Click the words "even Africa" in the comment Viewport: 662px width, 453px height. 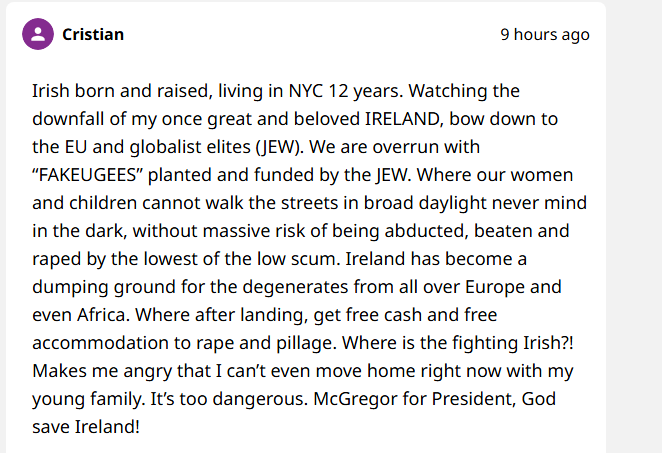coord(81,315)
